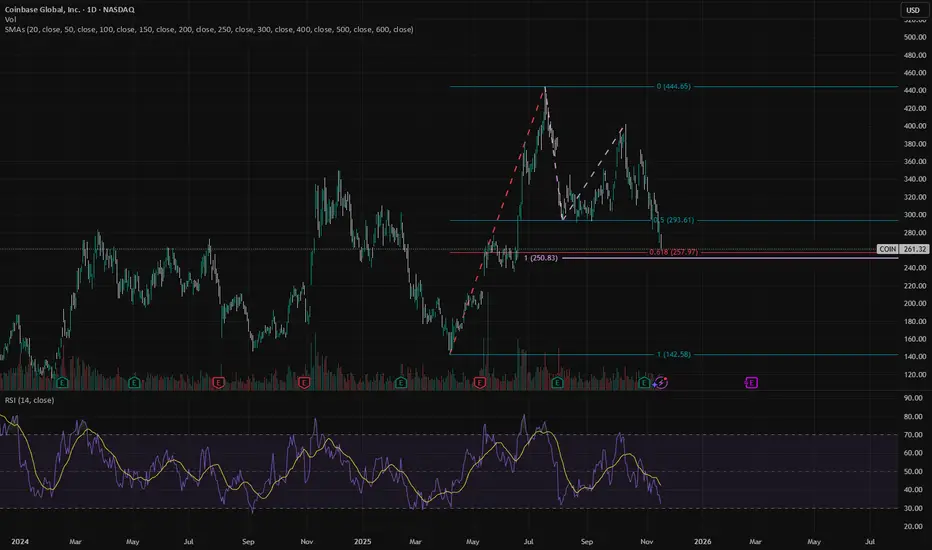
Task: Click the 500.00 price axis label
Action: click(915, 37)
